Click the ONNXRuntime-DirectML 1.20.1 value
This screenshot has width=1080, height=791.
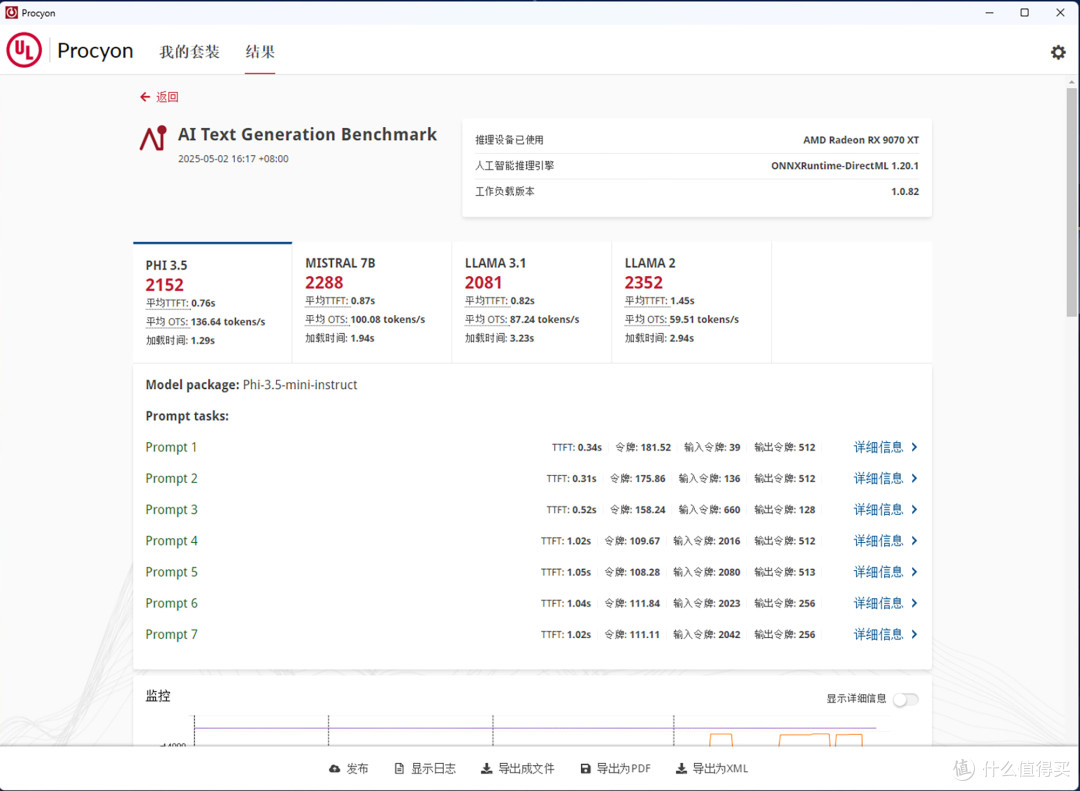(x=845, y=165)
